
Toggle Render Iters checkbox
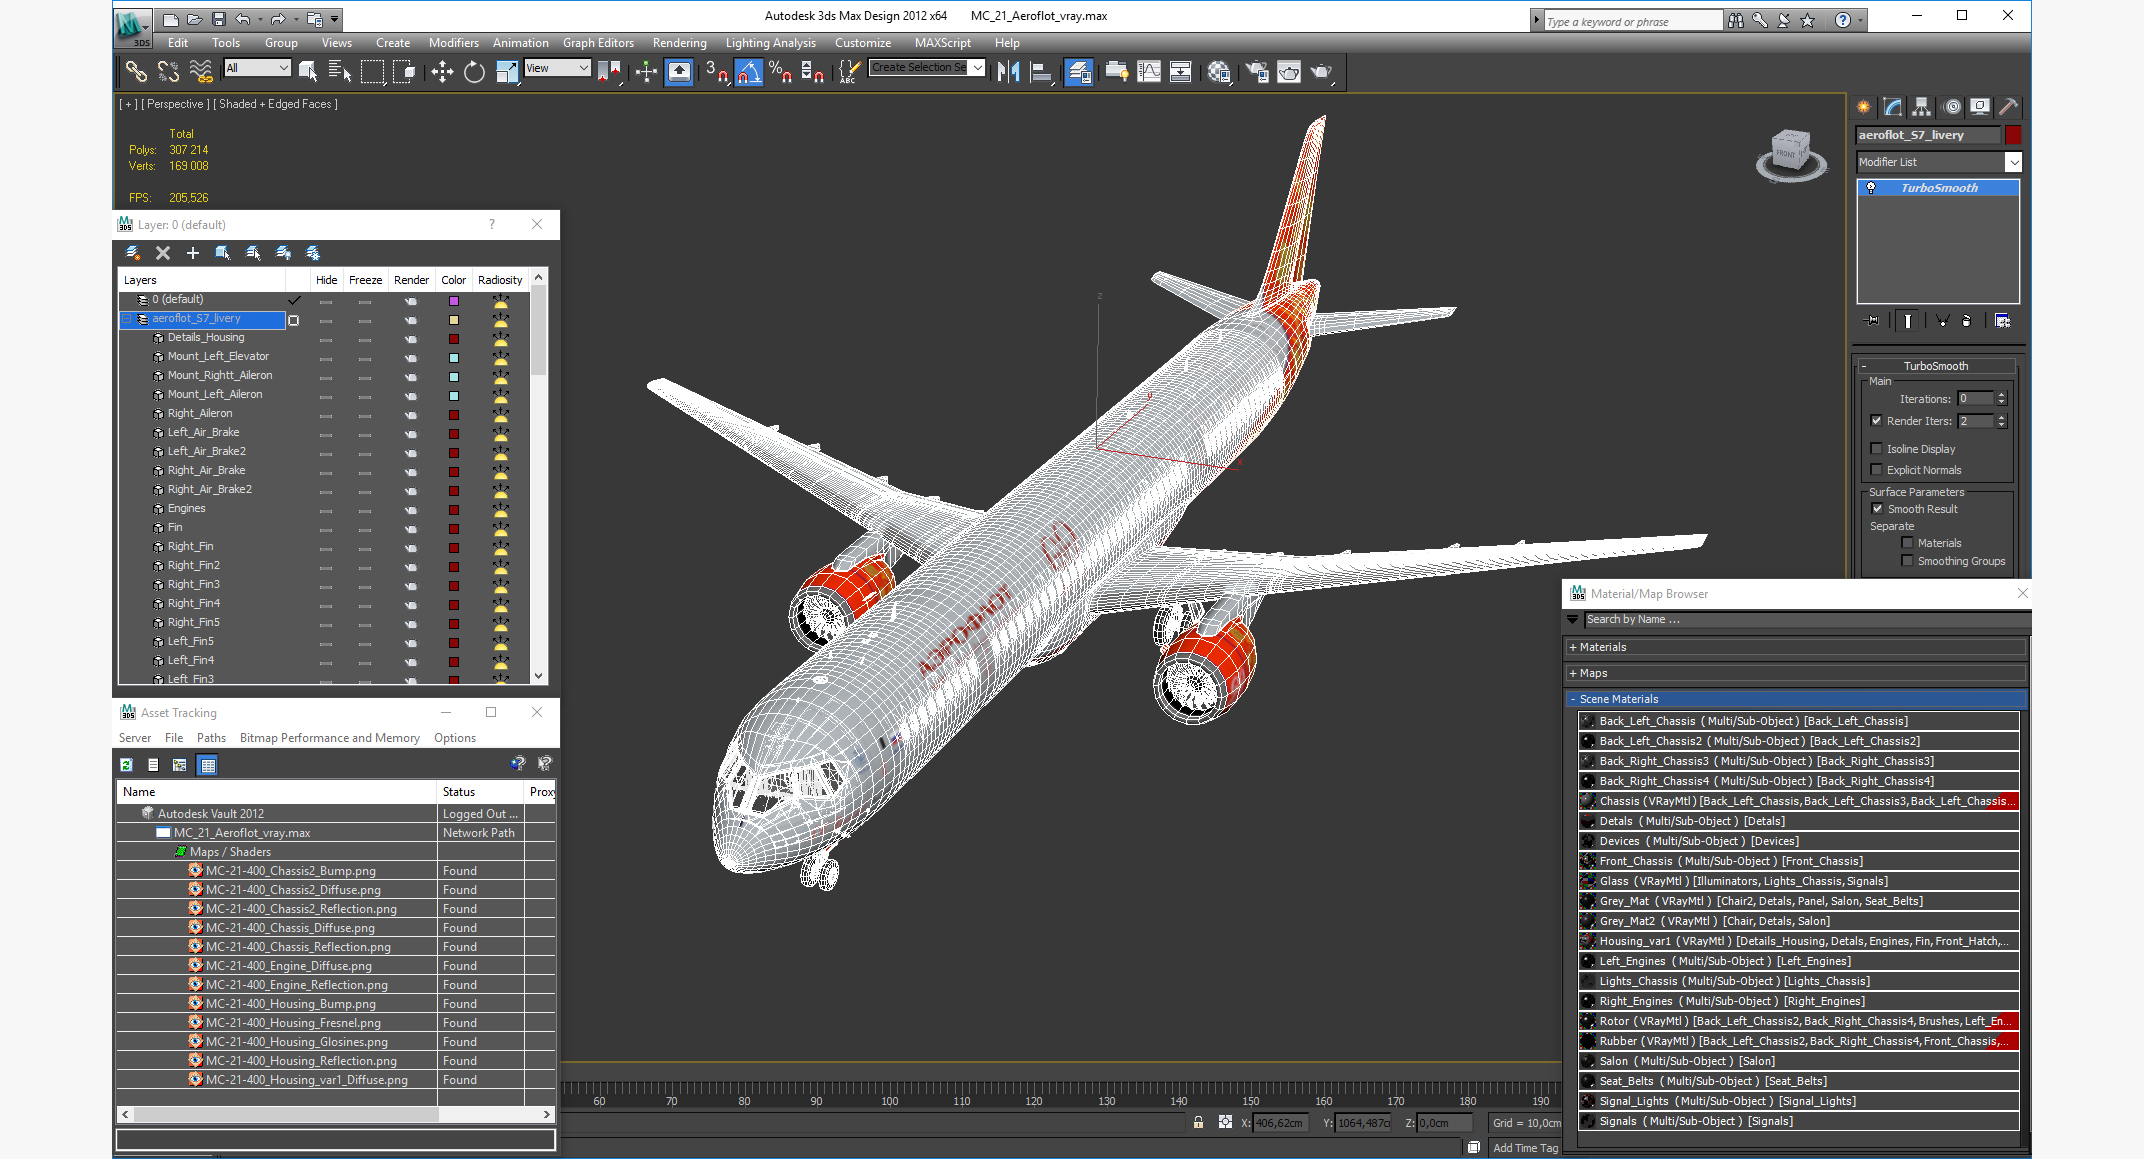pos(1877,421)
